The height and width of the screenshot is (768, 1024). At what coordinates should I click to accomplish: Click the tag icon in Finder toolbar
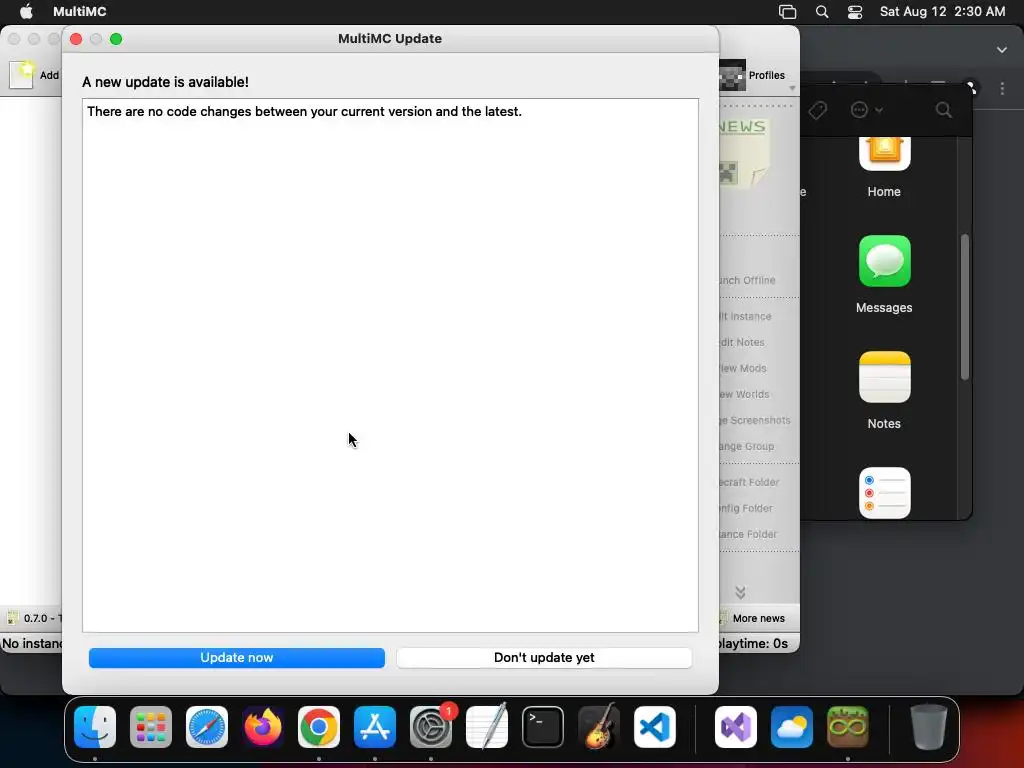tap(817, 110)
